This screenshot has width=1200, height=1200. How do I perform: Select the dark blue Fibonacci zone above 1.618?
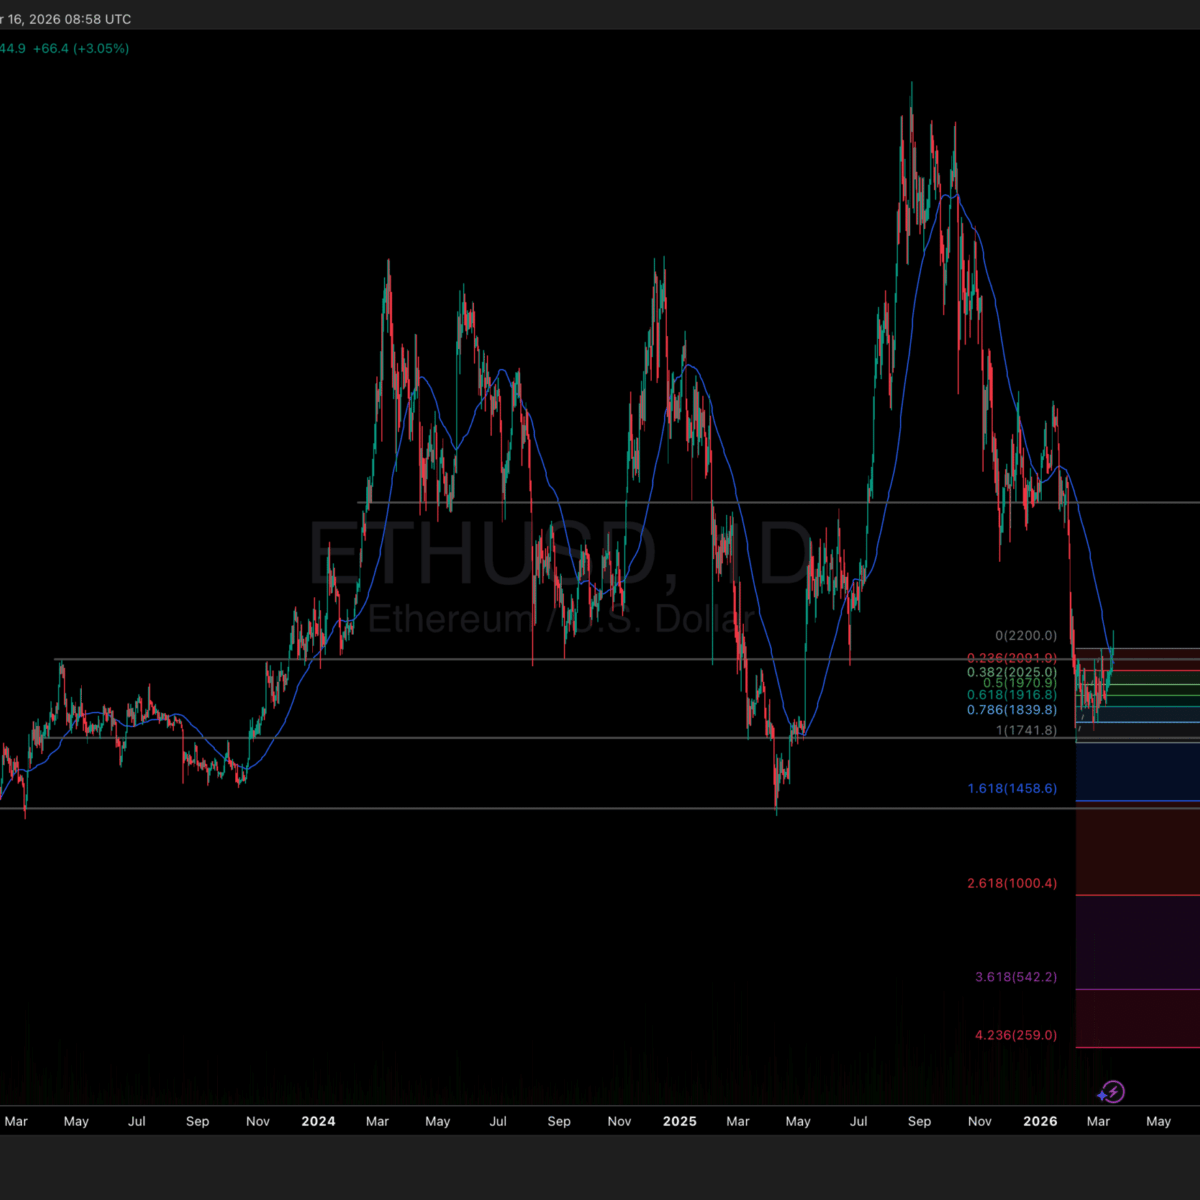[1136, 770]
